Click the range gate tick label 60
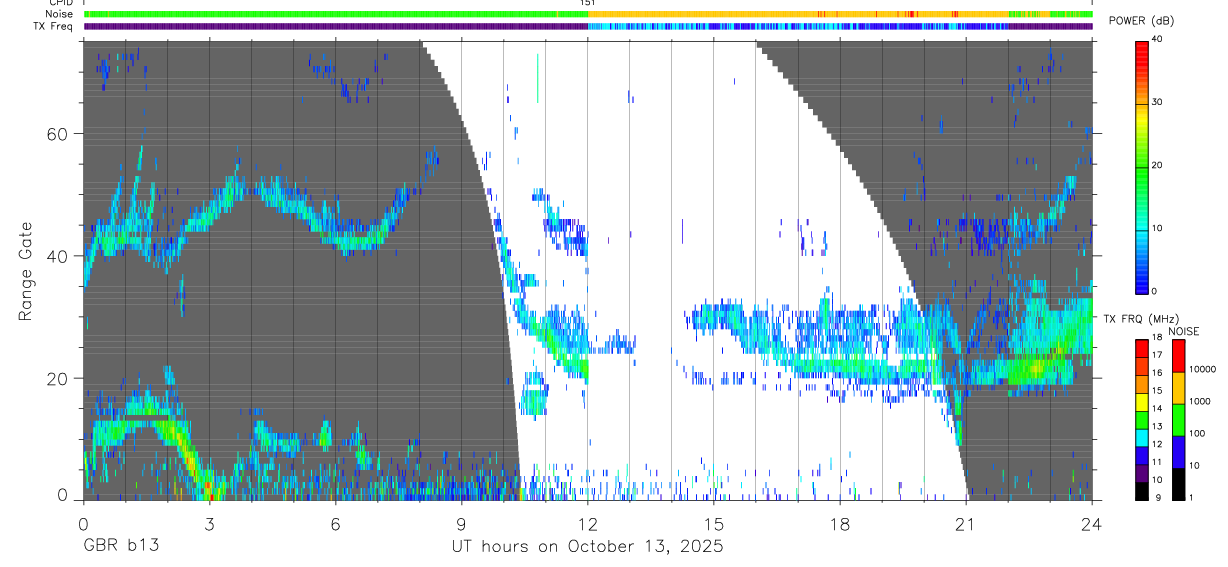 pos(59,134)
